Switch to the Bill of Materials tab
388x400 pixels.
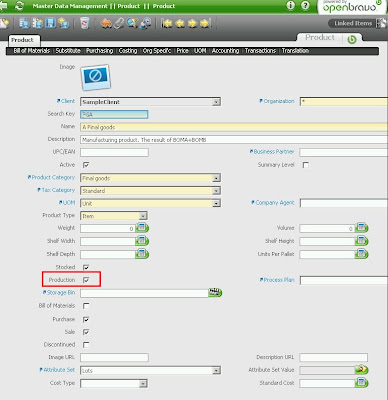[x=32, y=51]
